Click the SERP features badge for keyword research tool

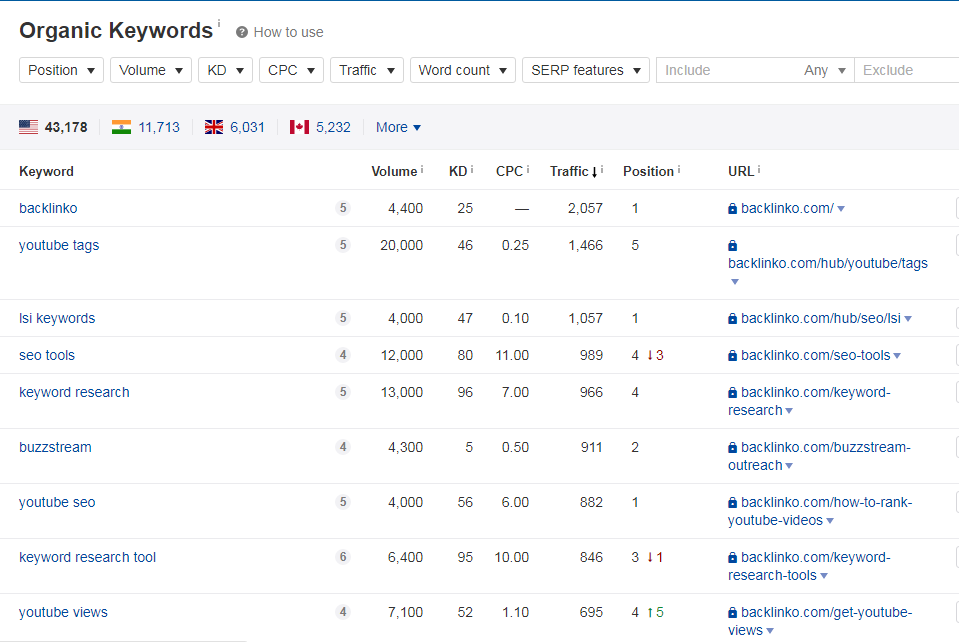click(343, 556)
